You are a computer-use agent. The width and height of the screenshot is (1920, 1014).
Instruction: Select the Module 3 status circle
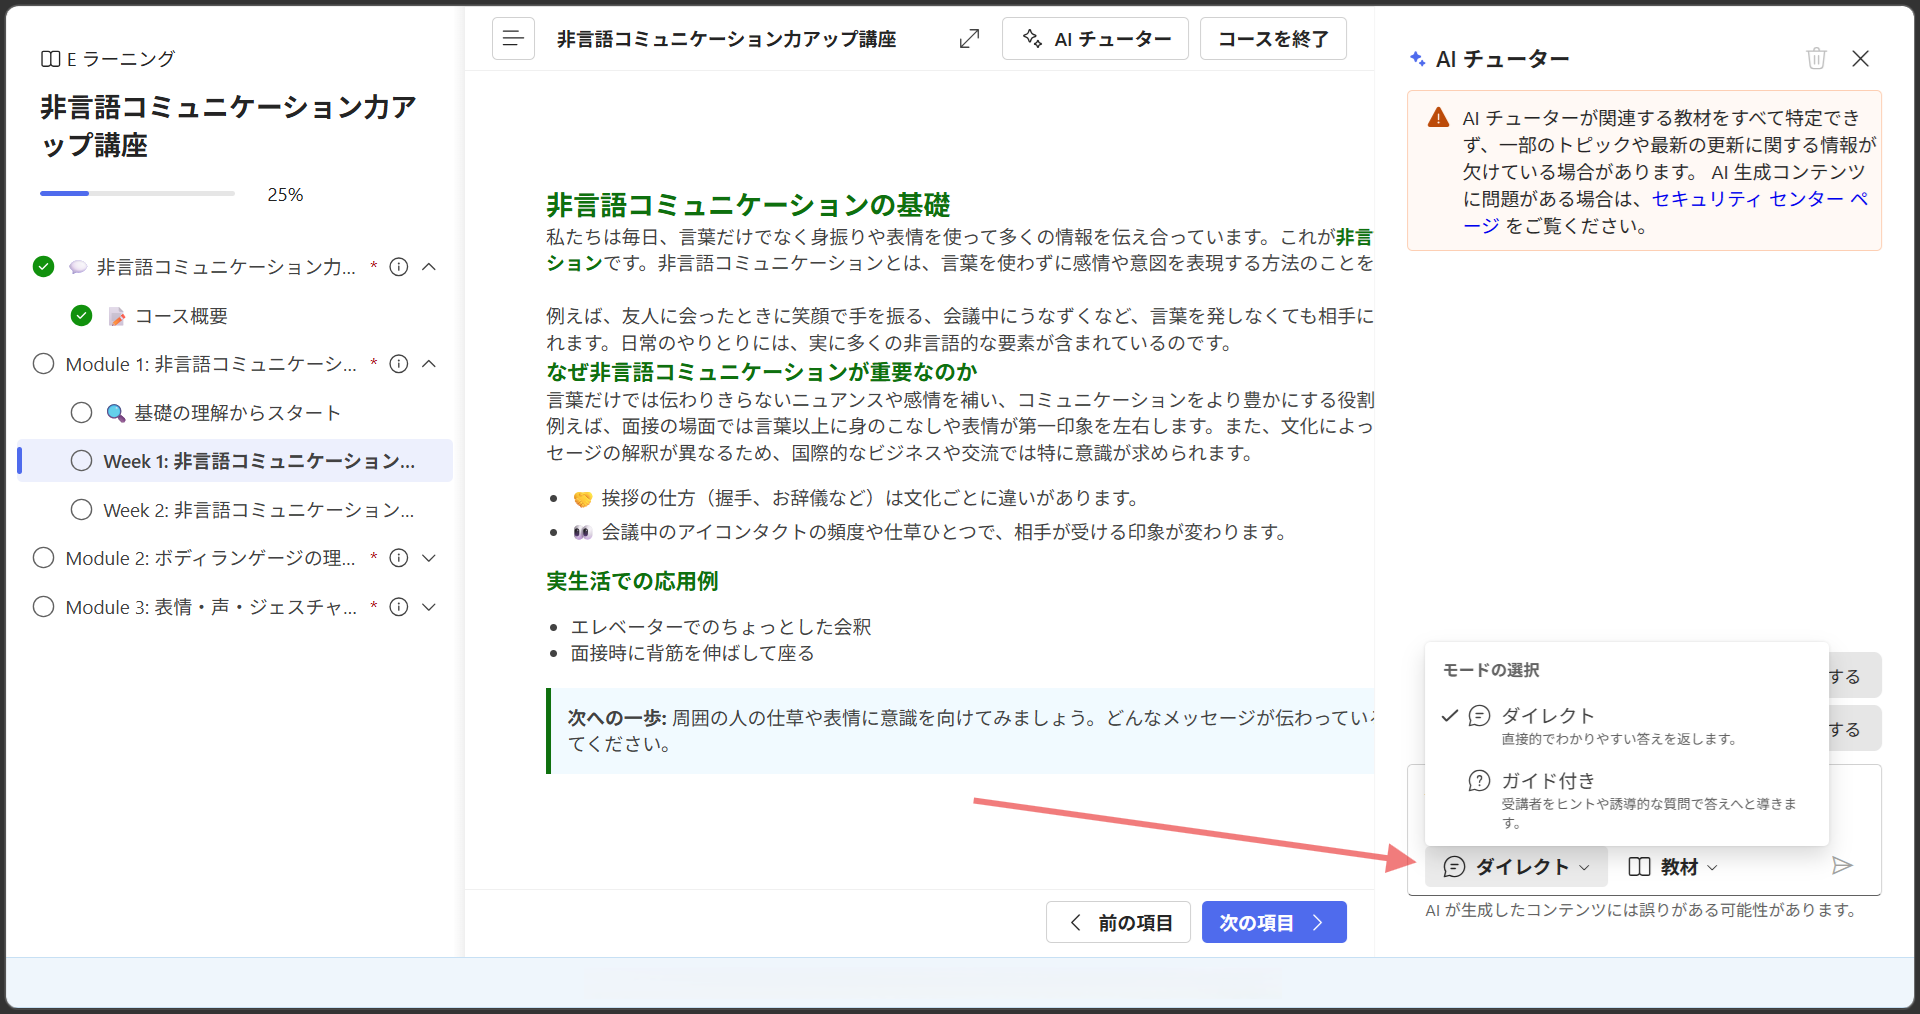43,607
